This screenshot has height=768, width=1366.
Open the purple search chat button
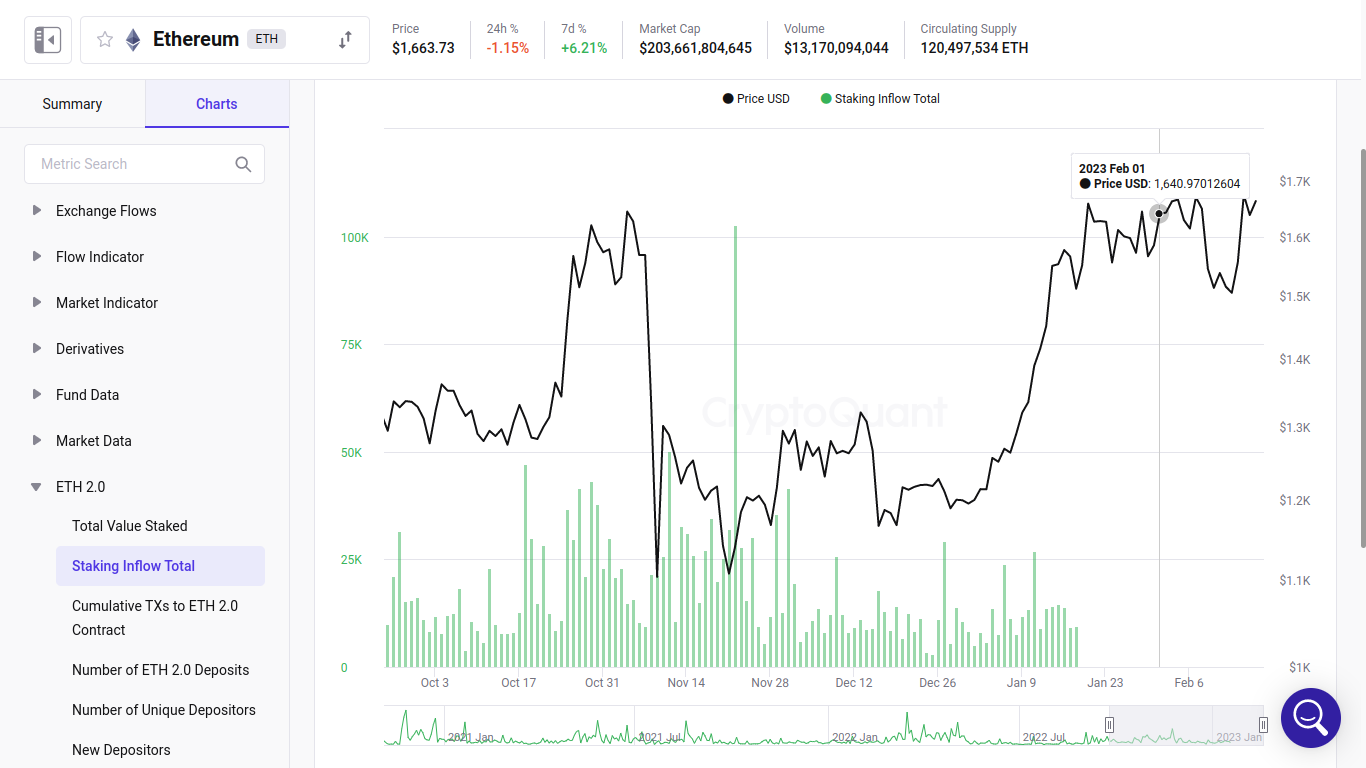coord(1310,717)
